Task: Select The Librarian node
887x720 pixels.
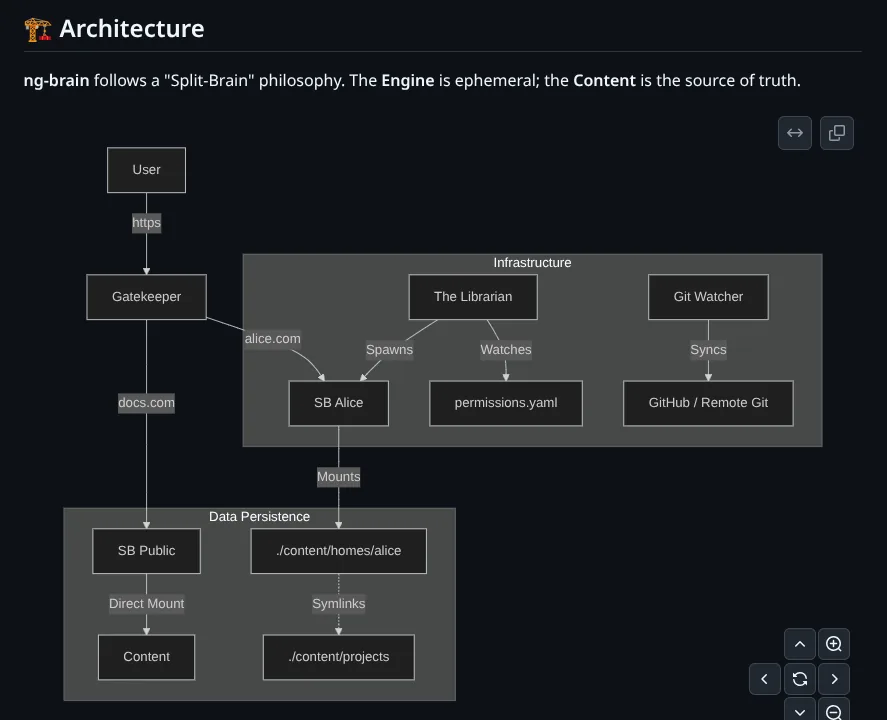Action: pos(472,296)
